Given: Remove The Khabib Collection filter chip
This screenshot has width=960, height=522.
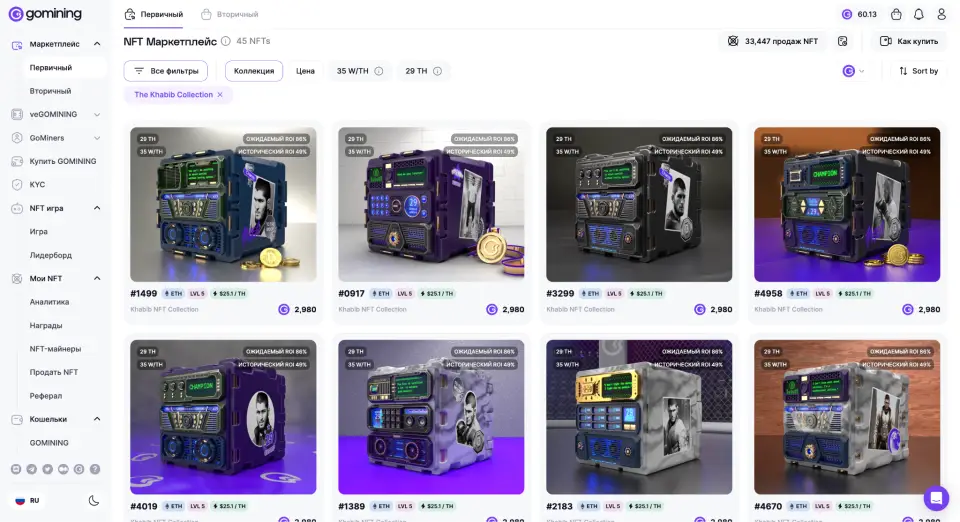Looking at the screenshot, I should point(220,95).
